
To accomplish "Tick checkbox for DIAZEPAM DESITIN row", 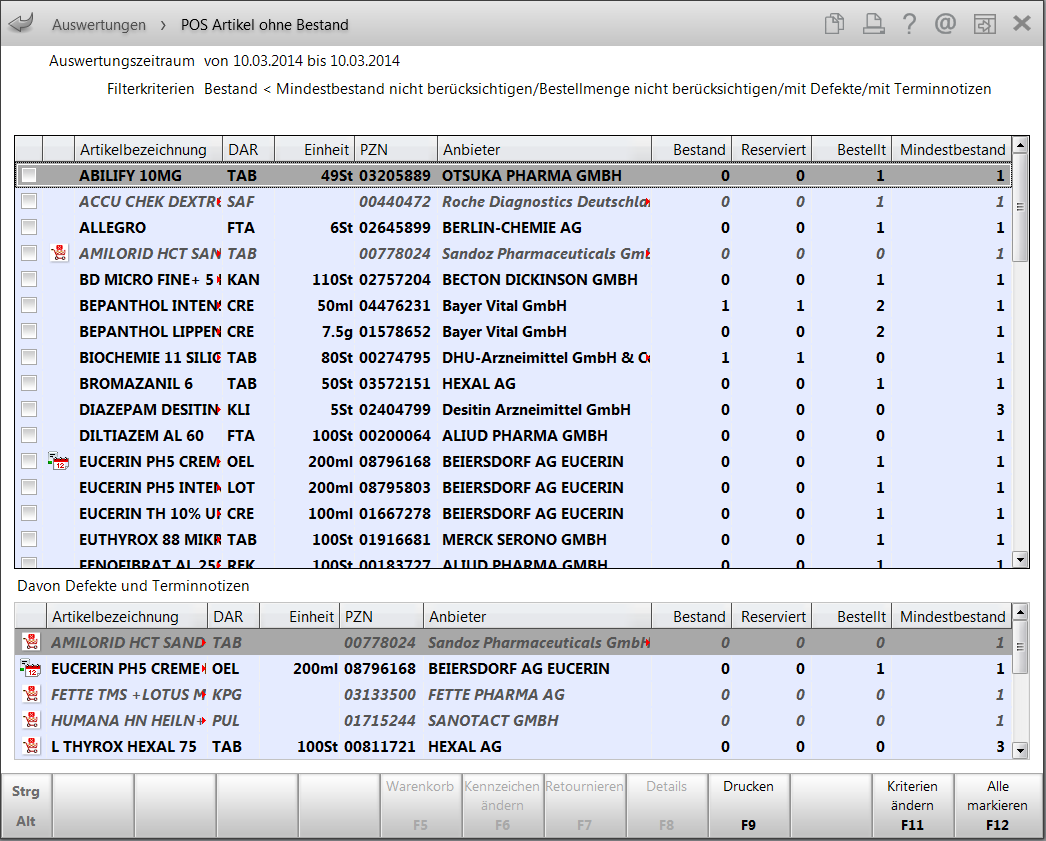I will click(x=29, y=409).
